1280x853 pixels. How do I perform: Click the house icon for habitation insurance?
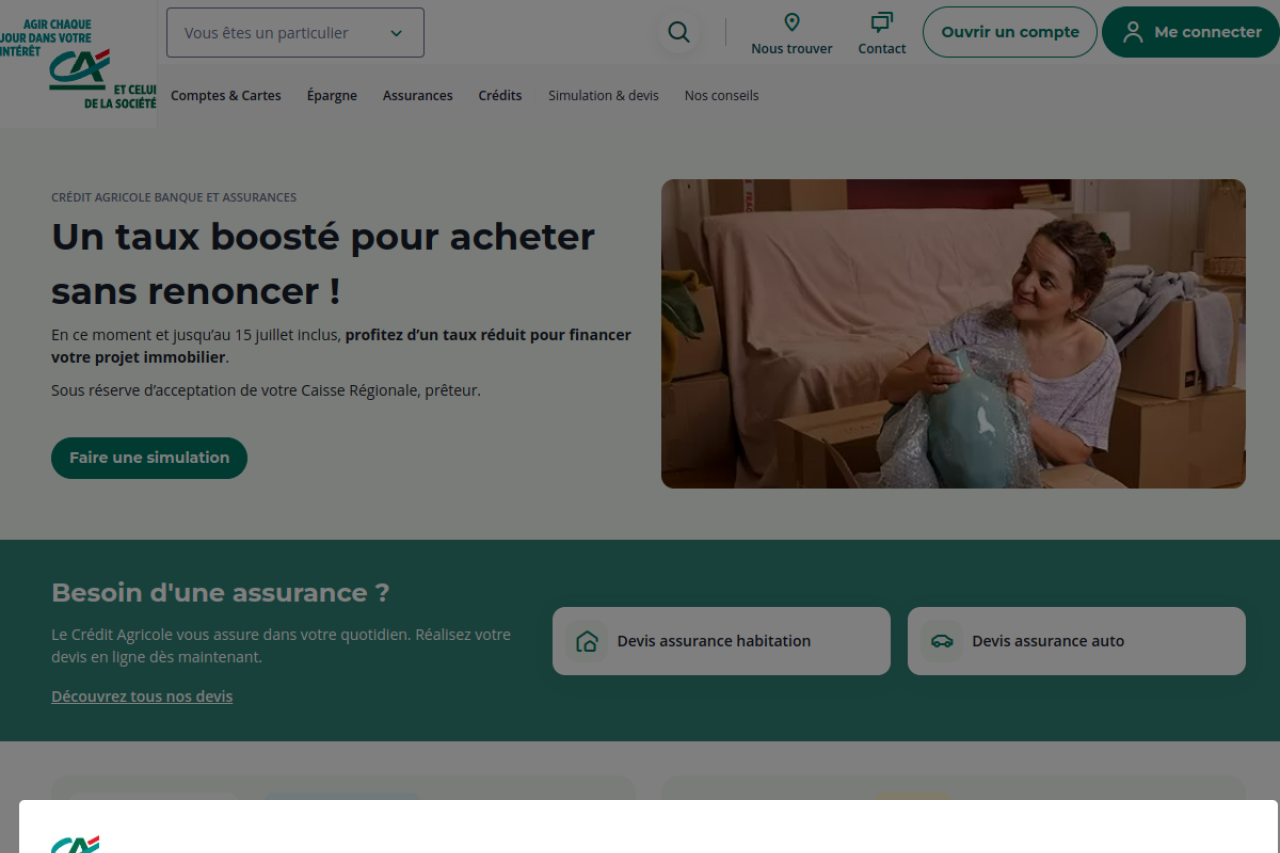tap(587, 641)
